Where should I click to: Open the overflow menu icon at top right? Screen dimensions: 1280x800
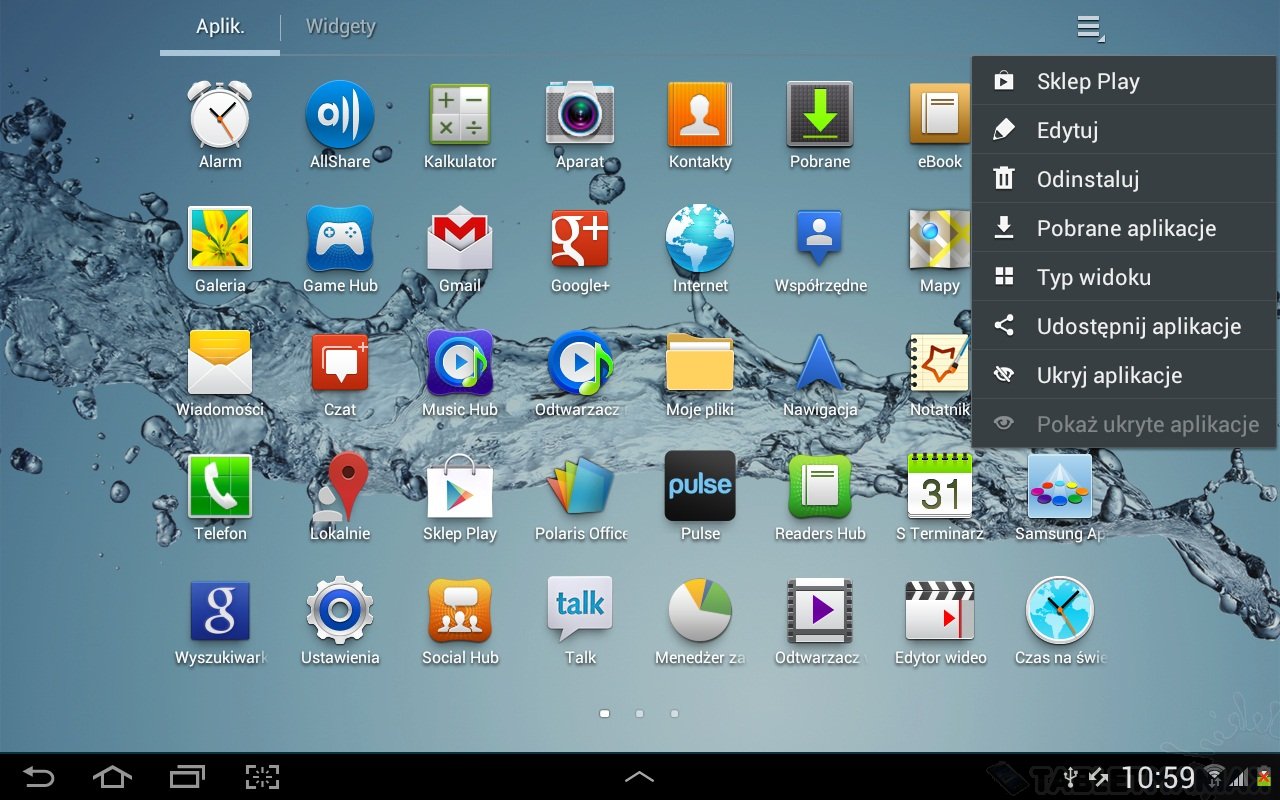click(x=1089, y=28)
